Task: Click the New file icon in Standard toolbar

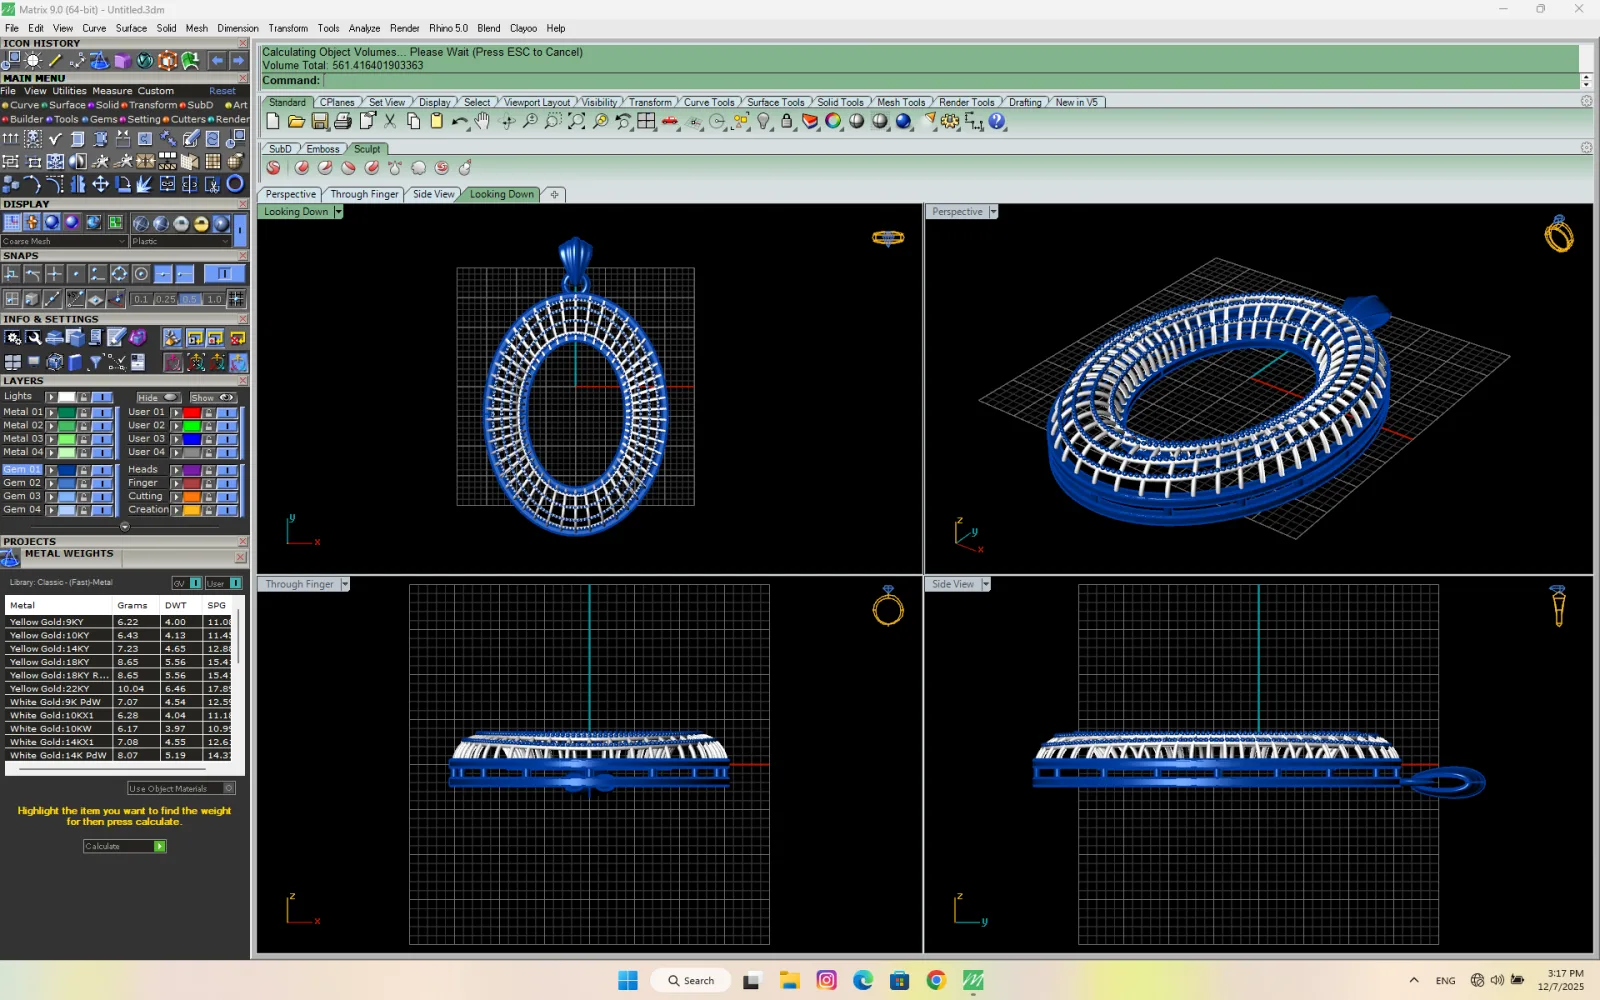Action: 273,121
